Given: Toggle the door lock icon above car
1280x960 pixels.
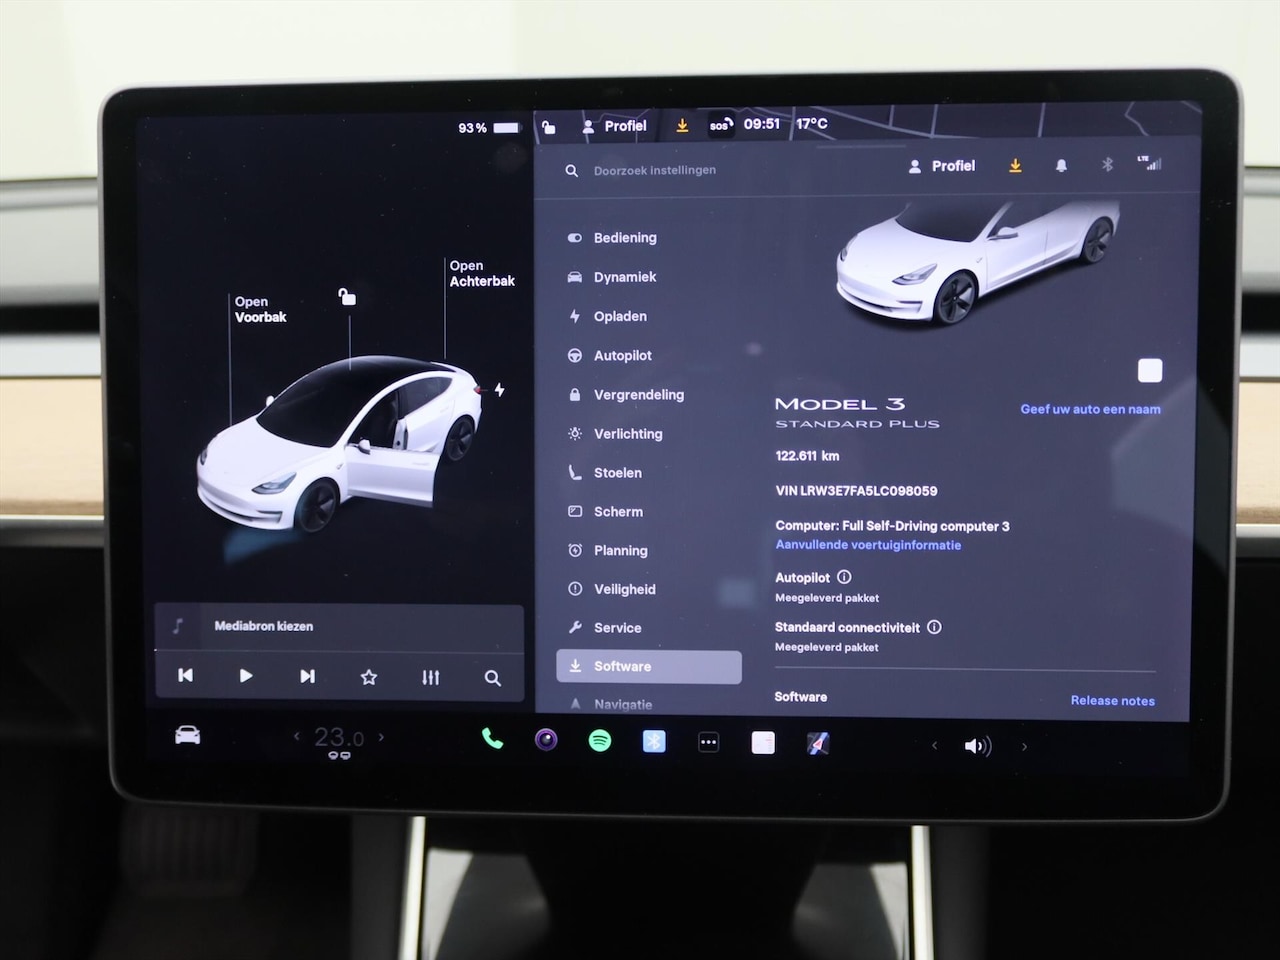Looking at the screenshot, I should click(346, 296).
